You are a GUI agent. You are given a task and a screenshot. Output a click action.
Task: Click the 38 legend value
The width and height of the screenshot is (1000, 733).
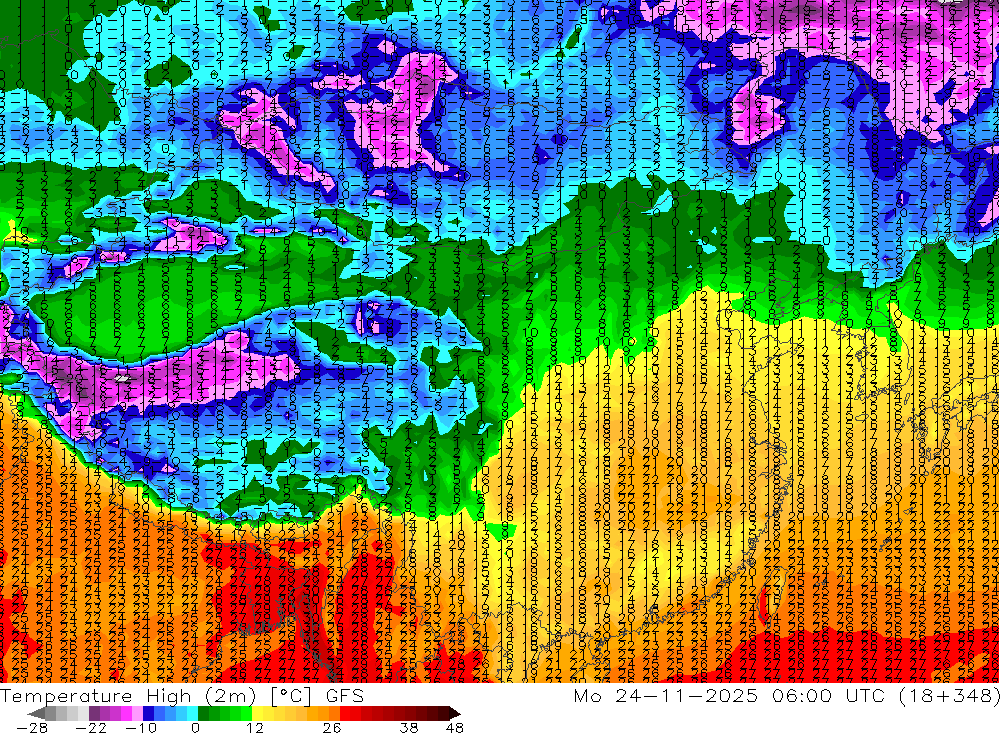[408, 728]
